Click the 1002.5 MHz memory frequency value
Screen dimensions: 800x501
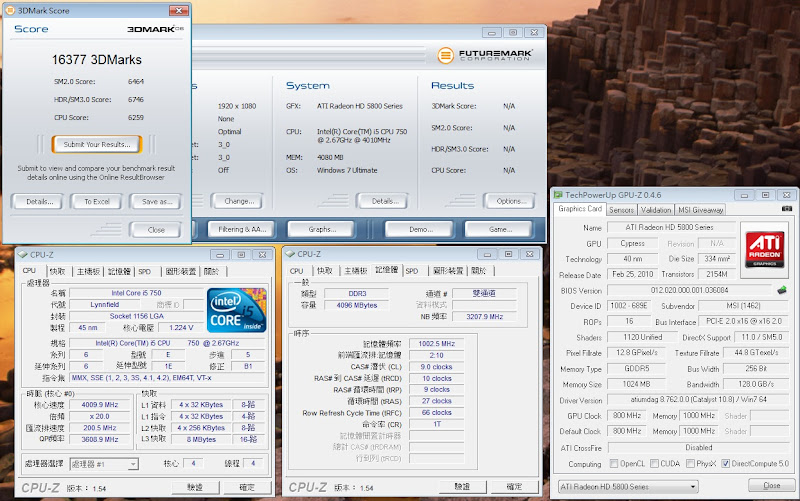436,344
